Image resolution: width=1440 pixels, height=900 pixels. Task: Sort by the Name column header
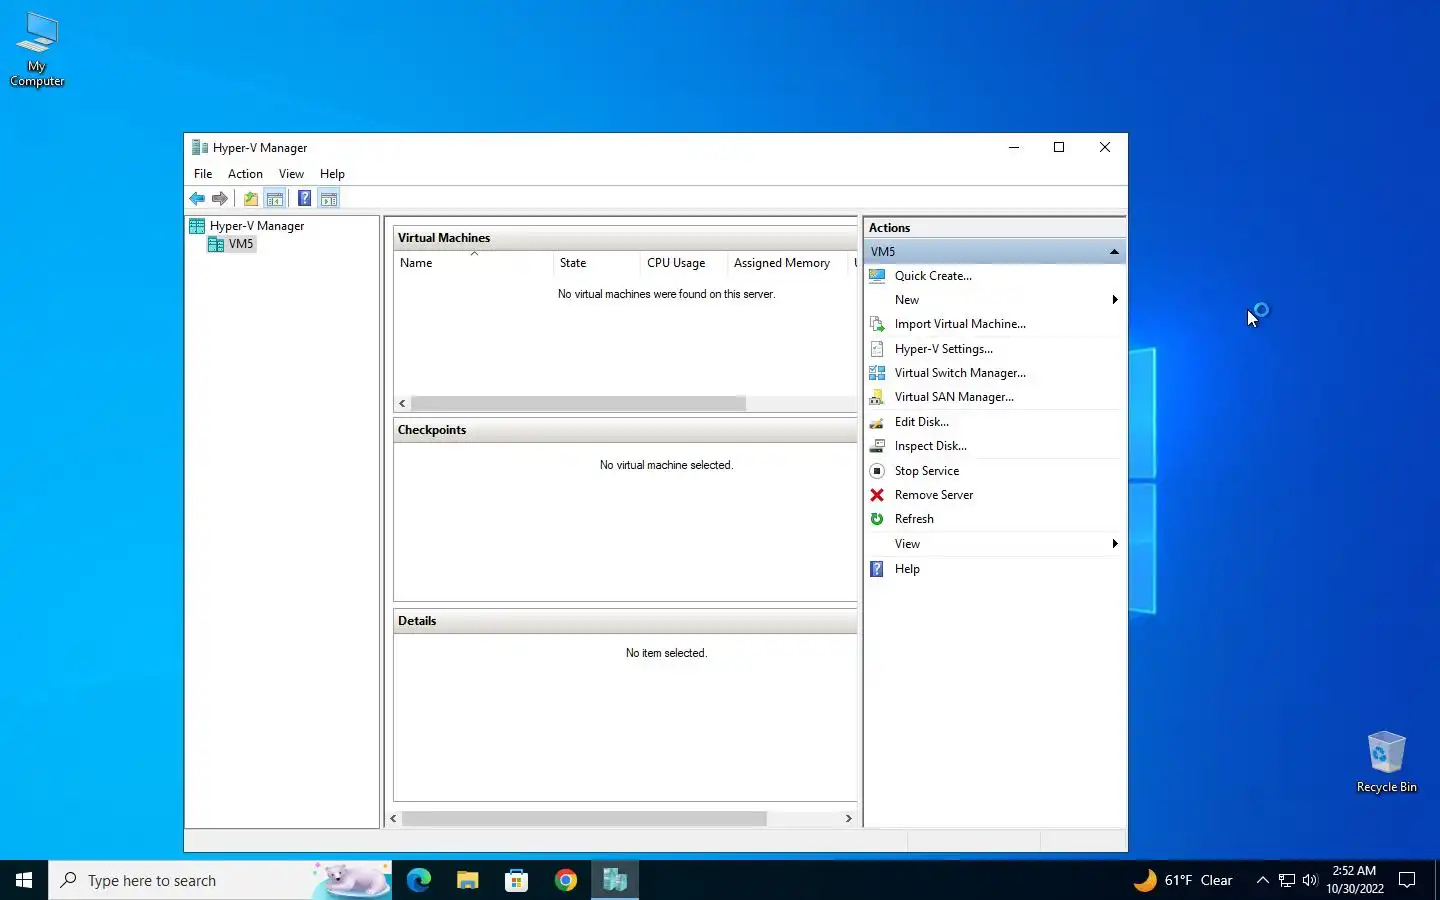[473, 263]
